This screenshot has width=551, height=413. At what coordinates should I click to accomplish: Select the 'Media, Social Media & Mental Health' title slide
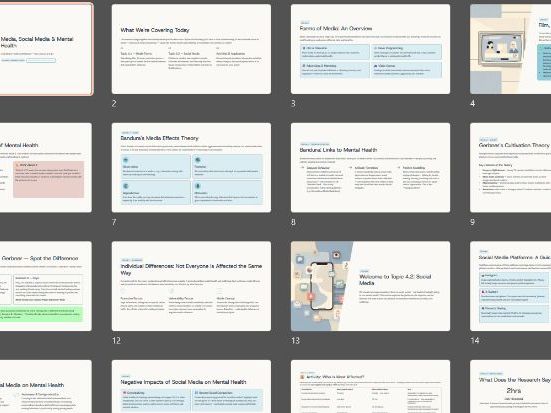pos(46,49)
